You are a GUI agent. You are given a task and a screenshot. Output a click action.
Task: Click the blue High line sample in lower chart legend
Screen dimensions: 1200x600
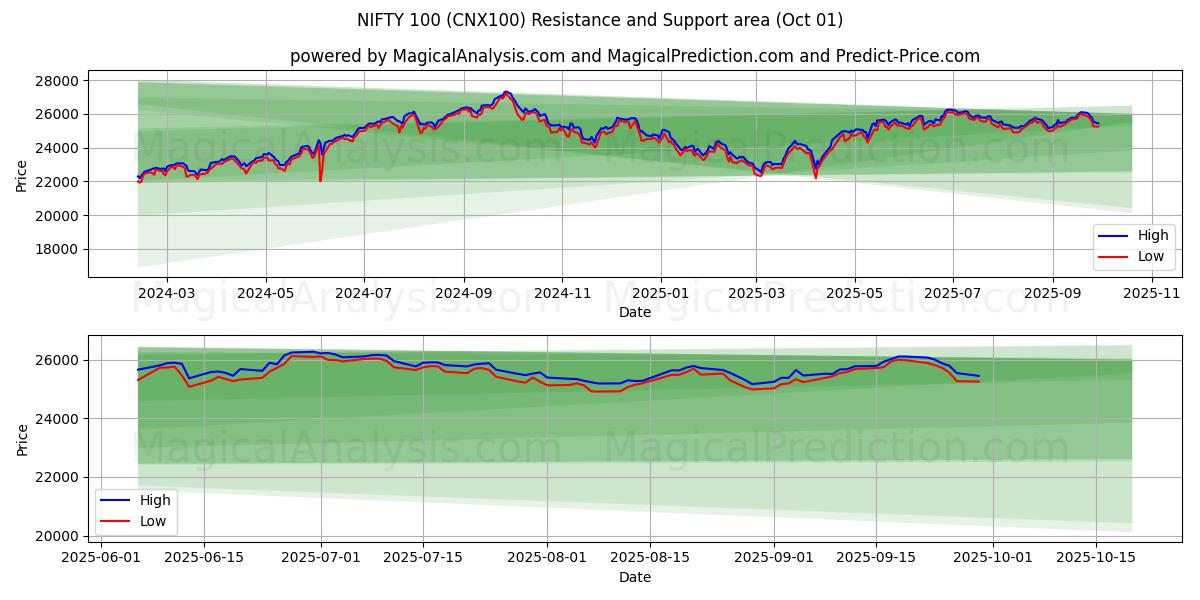pos(117,500)
